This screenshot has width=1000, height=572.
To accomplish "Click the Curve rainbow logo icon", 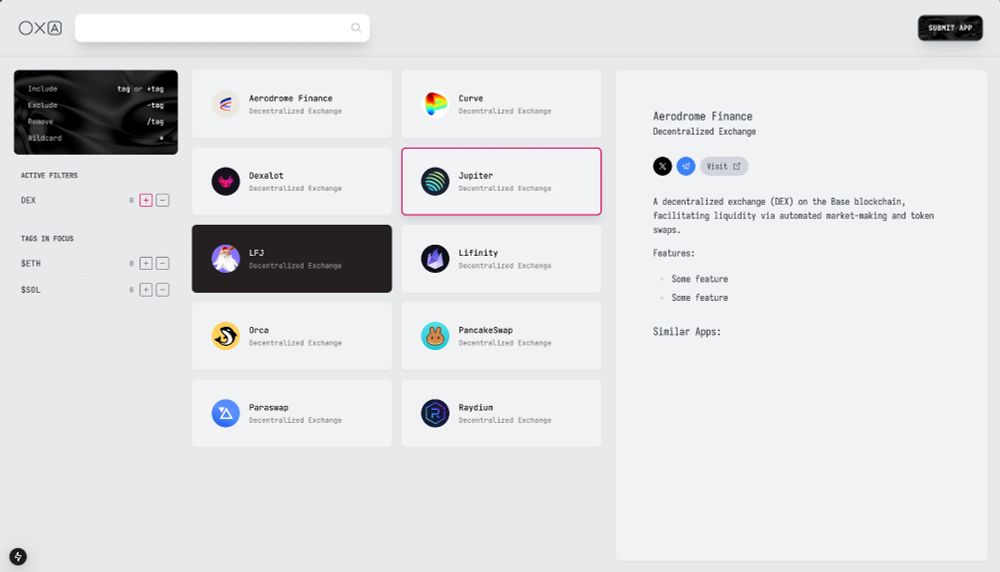I will click(435, 104).
